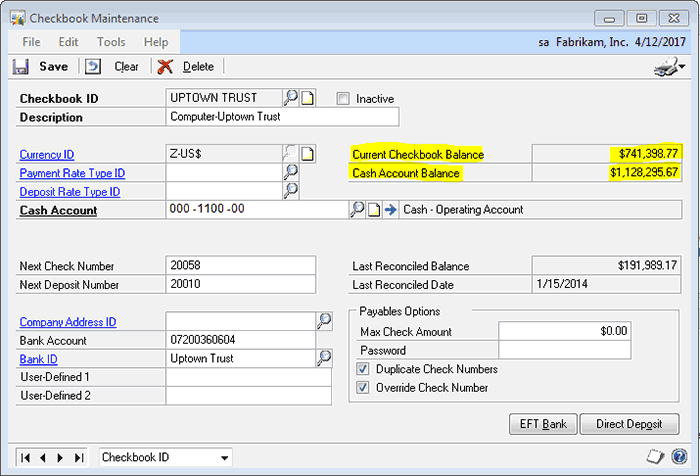Click the window note icon at bottom right
The width and height of the screenshot is (700, 476).
click(x=655, y=457)
